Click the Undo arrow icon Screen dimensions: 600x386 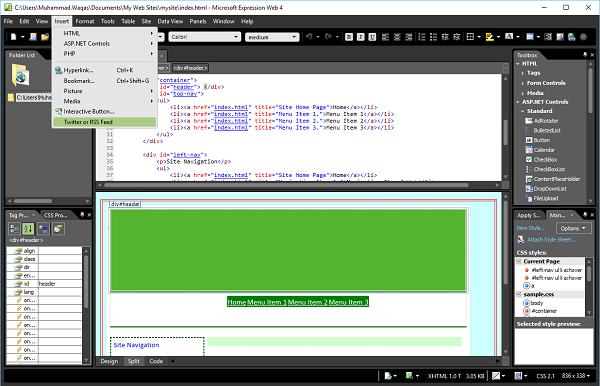coord(309,37)
